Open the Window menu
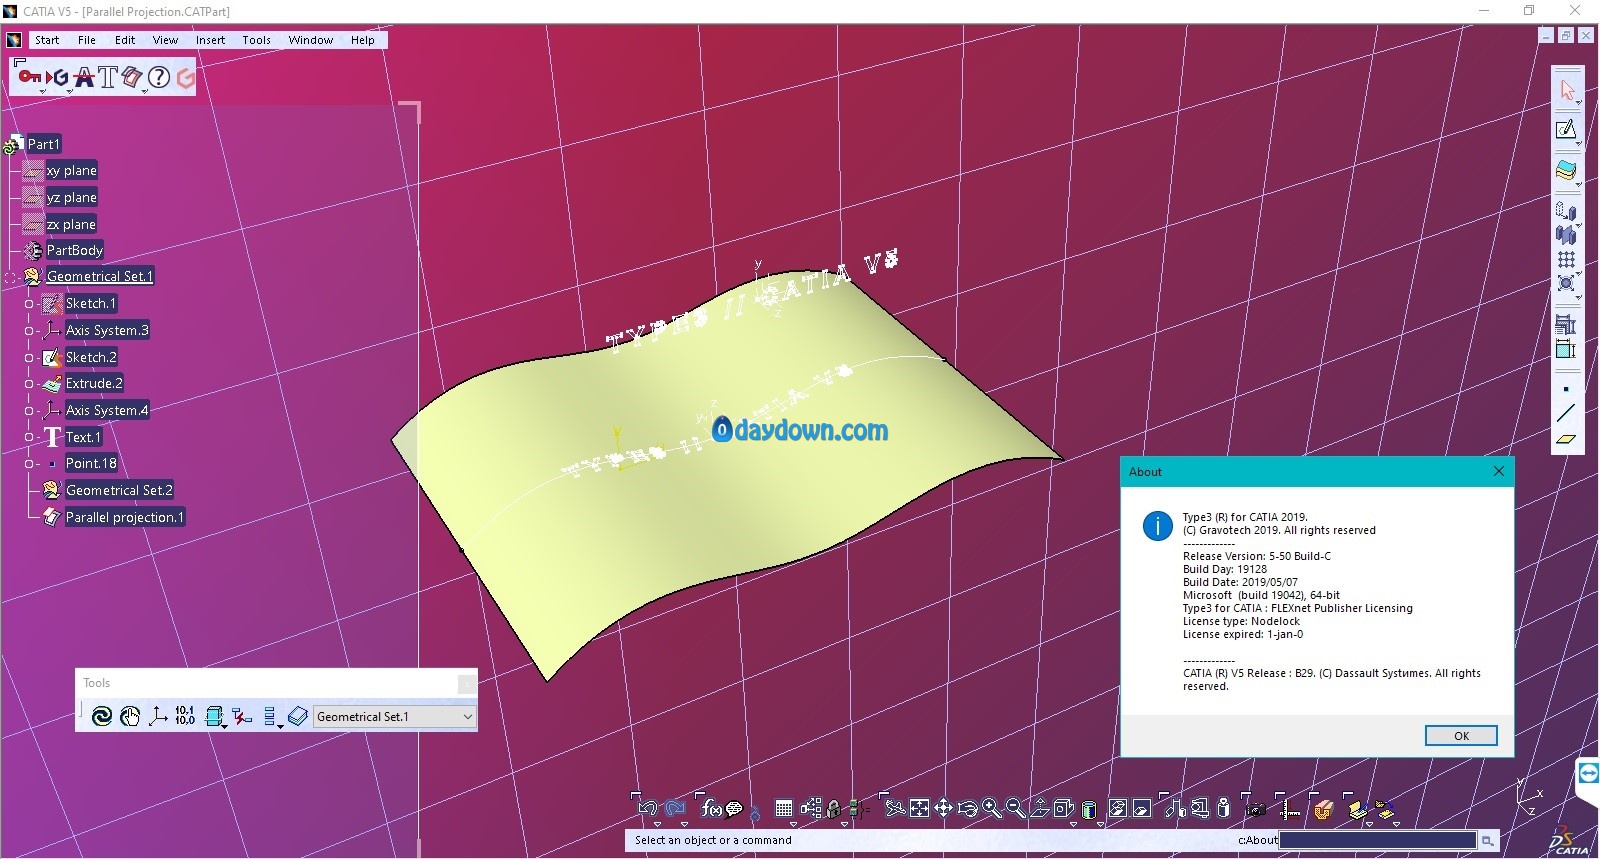1600x859 pixels. pyautogui.click(x=311, y=40)
